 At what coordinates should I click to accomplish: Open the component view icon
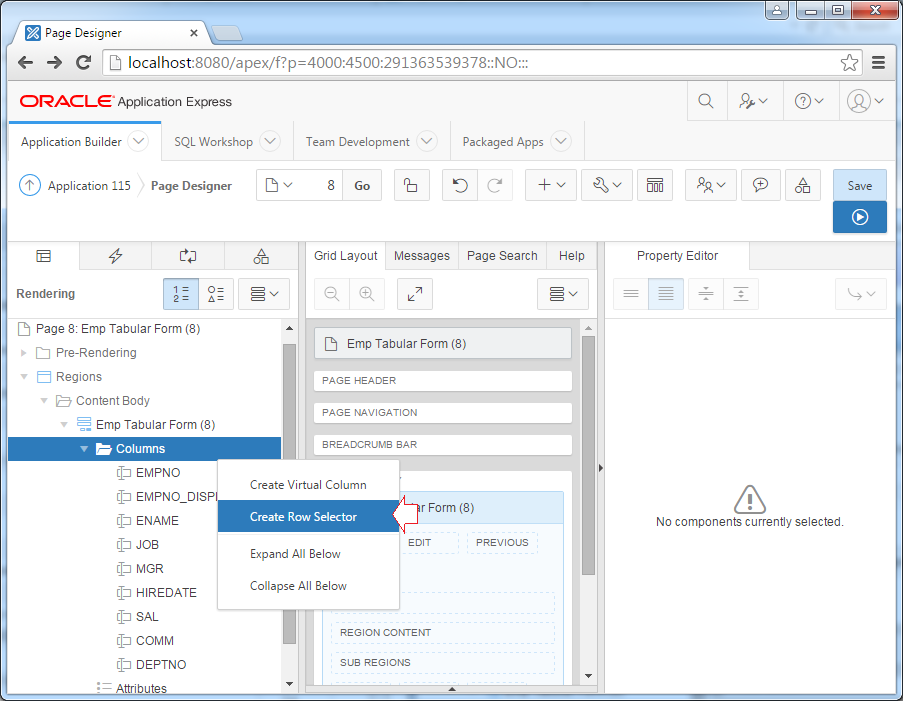click(x=655, y=185)
